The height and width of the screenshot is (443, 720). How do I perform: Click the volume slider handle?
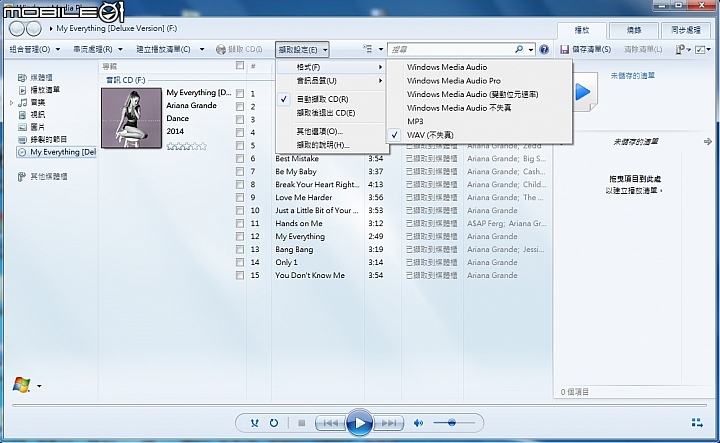tap(452, 422)
